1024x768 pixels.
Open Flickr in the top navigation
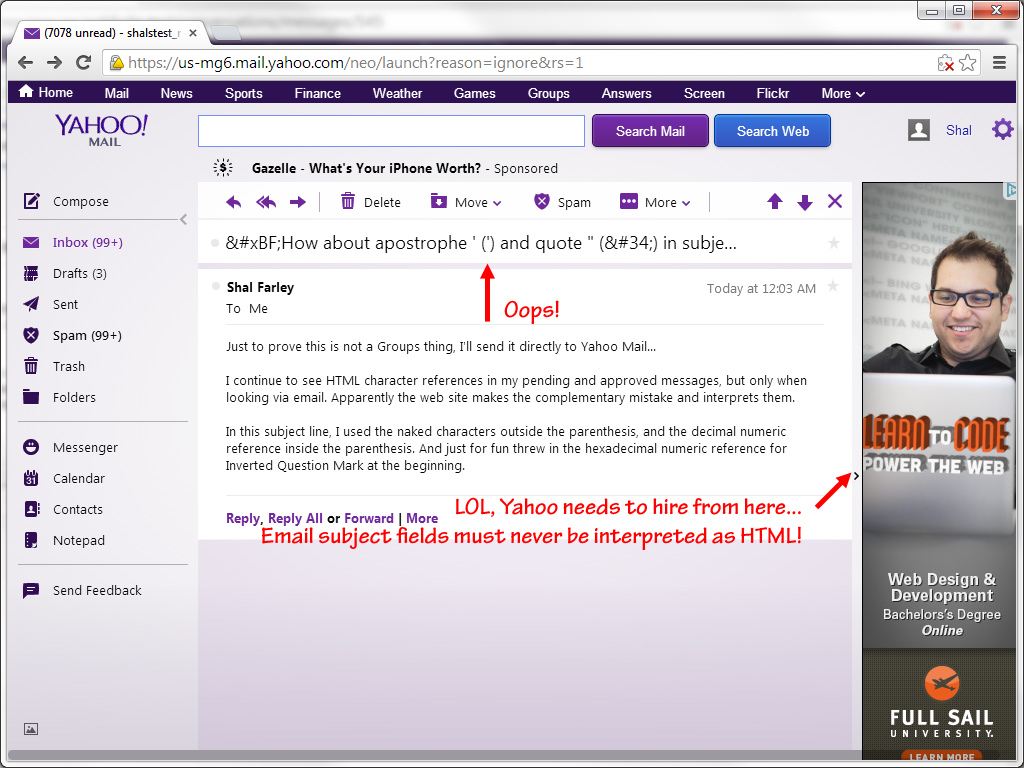[x=773, y=93]
